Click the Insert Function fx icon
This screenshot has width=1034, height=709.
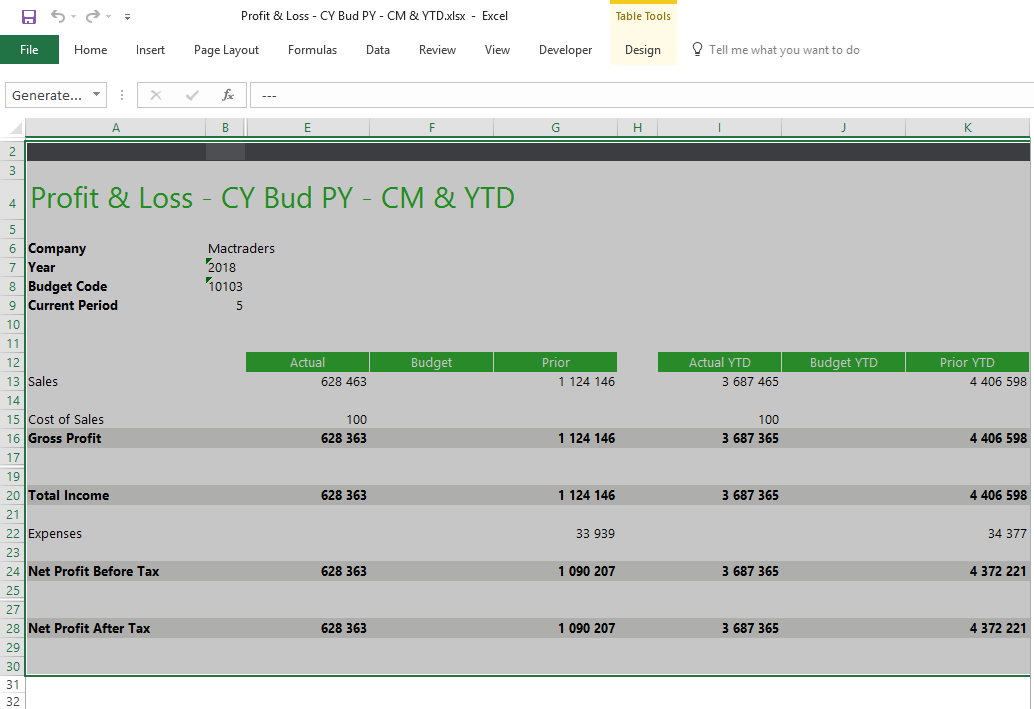click(x=228, y=95)
